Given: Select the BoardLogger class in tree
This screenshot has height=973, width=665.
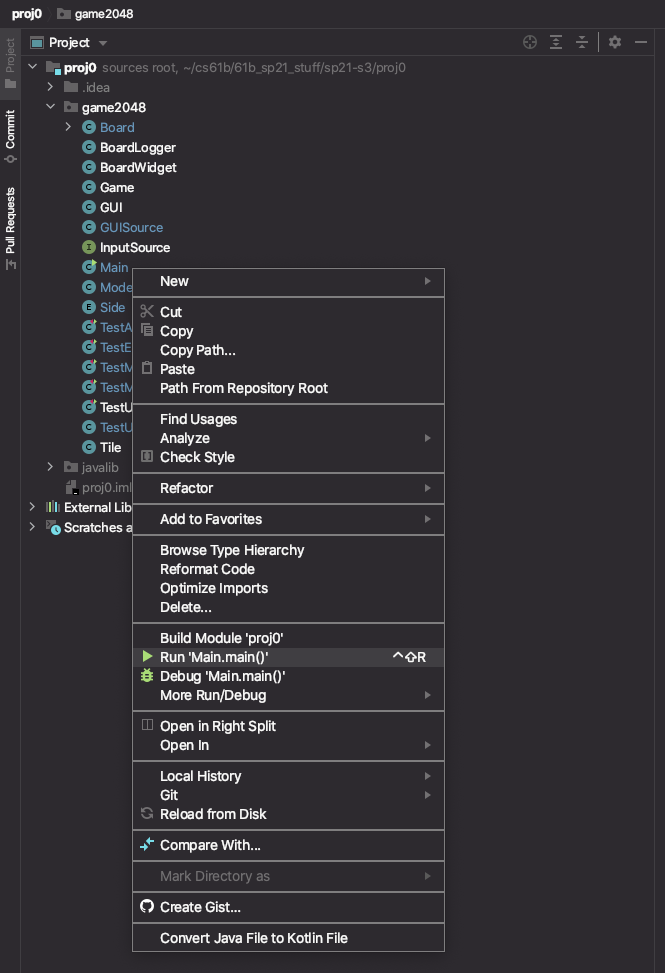Looking at the screenshot, I should click(x=137, y=147).
